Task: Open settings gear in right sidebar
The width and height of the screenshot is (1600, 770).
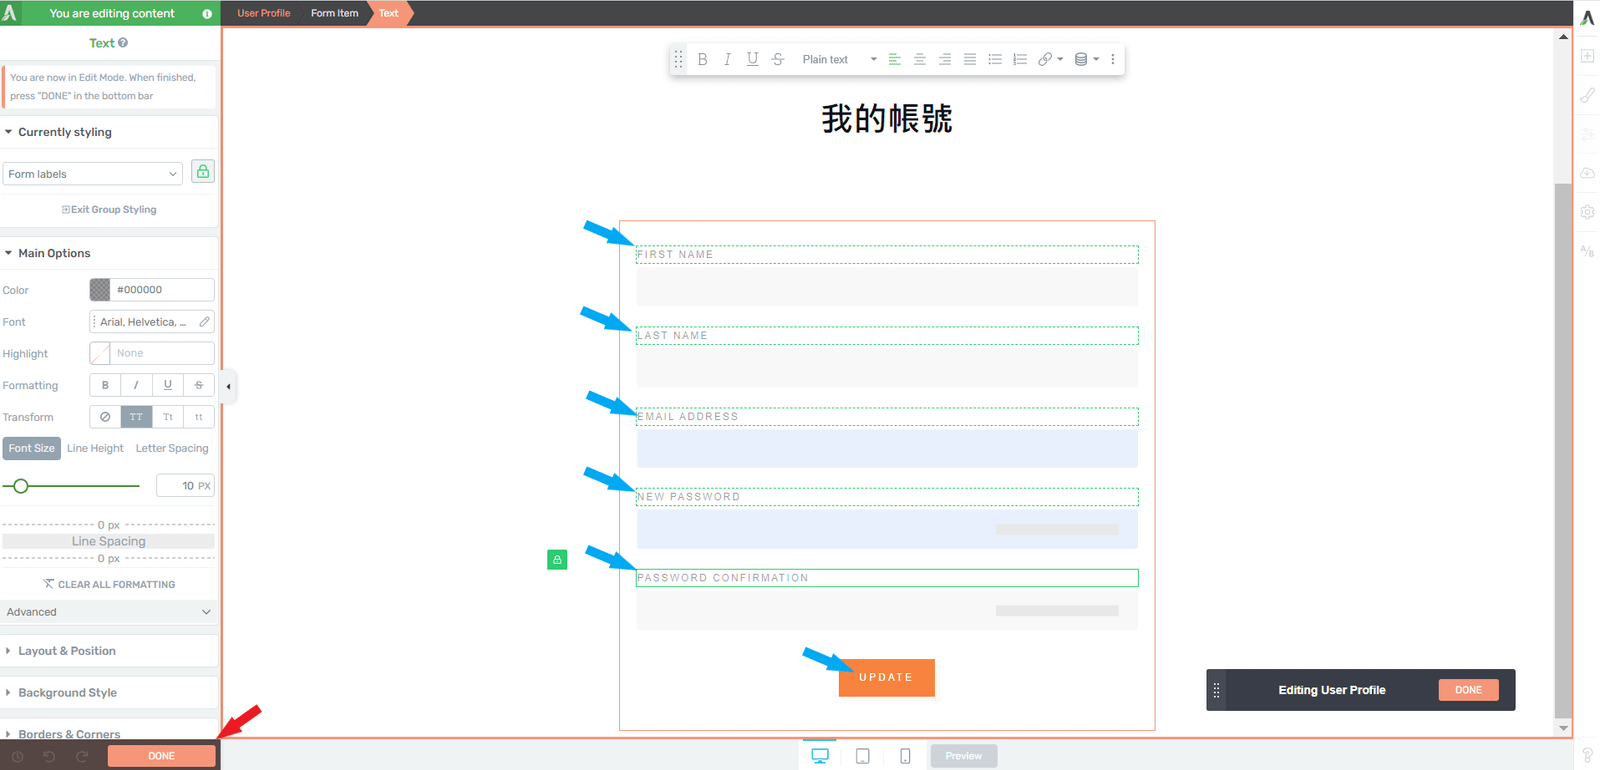Action: [1587, 212]
